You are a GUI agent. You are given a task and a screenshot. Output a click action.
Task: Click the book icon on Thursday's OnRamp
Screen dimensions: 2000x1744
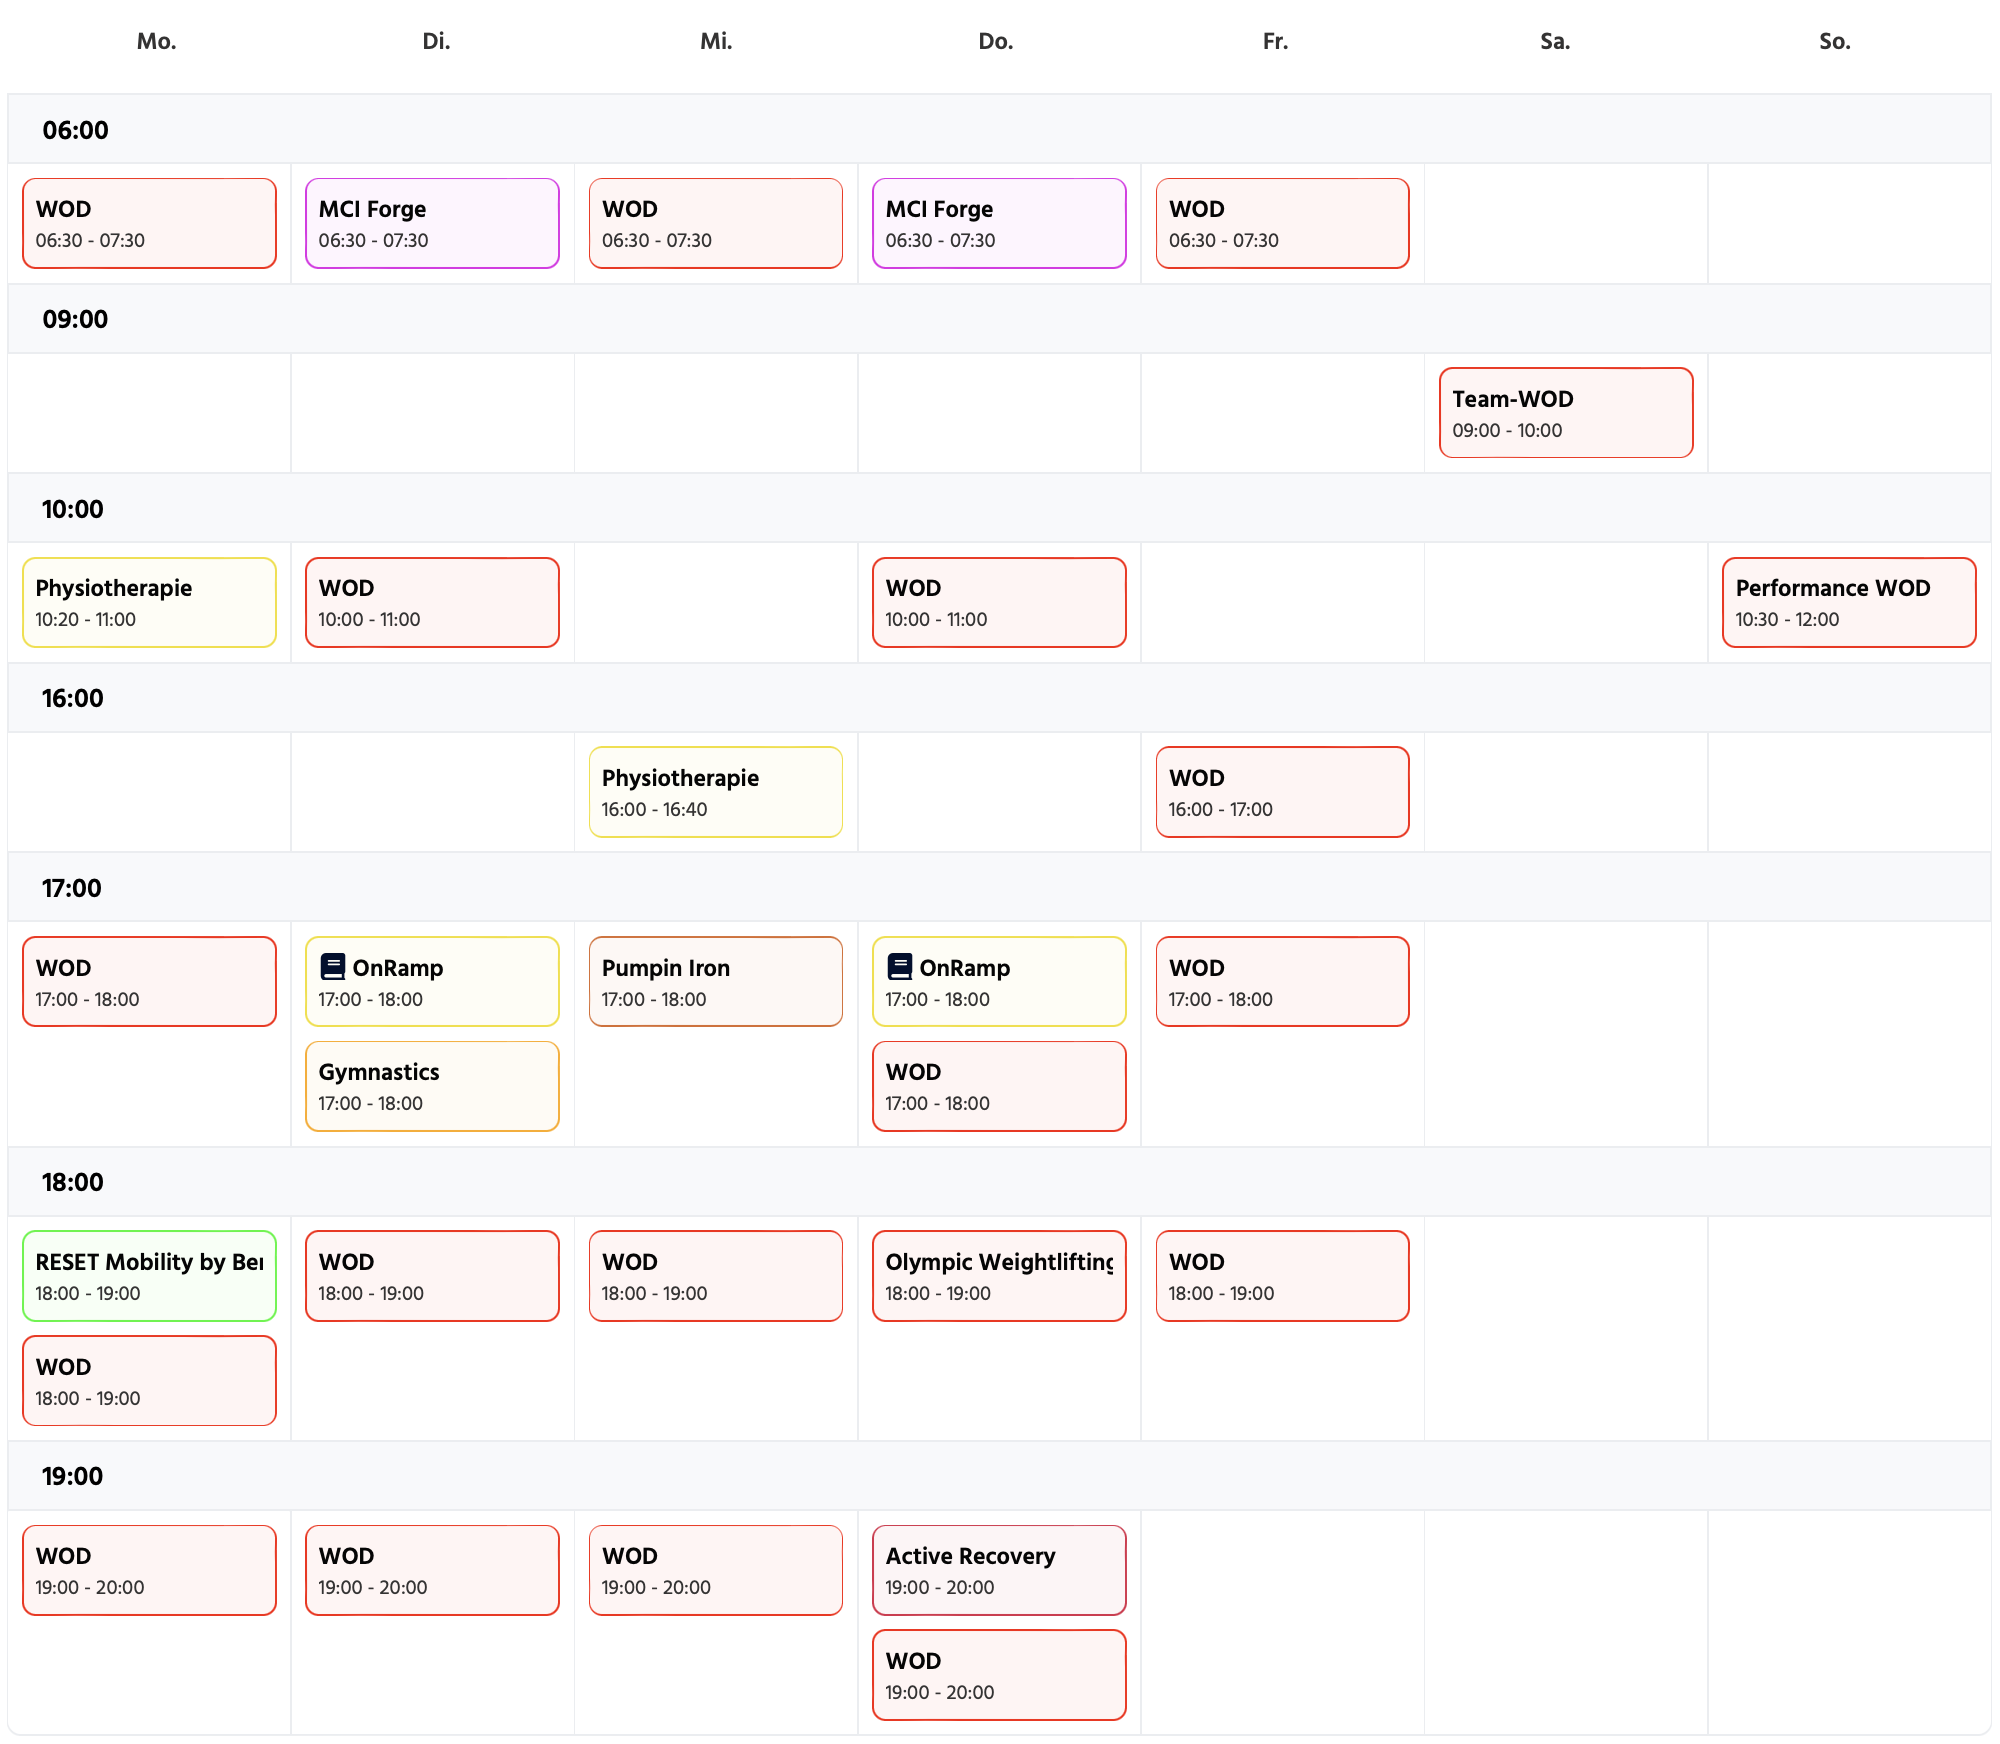[900, 967]
